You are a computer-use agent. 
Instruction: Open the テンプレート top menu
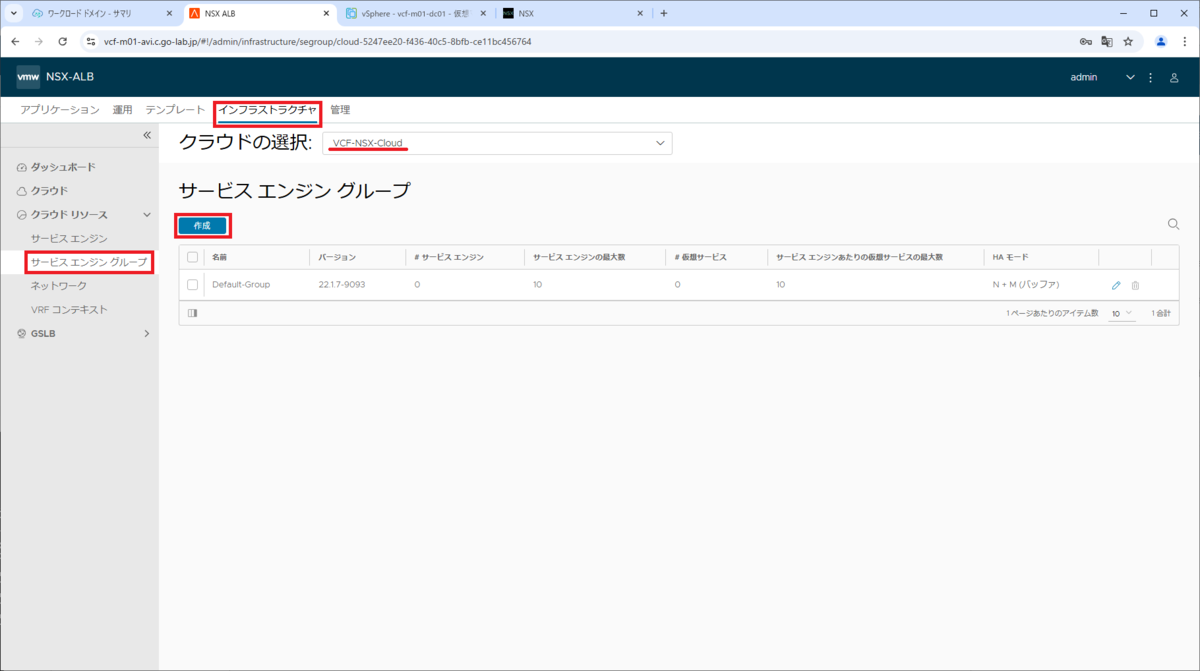pos(175,110)
